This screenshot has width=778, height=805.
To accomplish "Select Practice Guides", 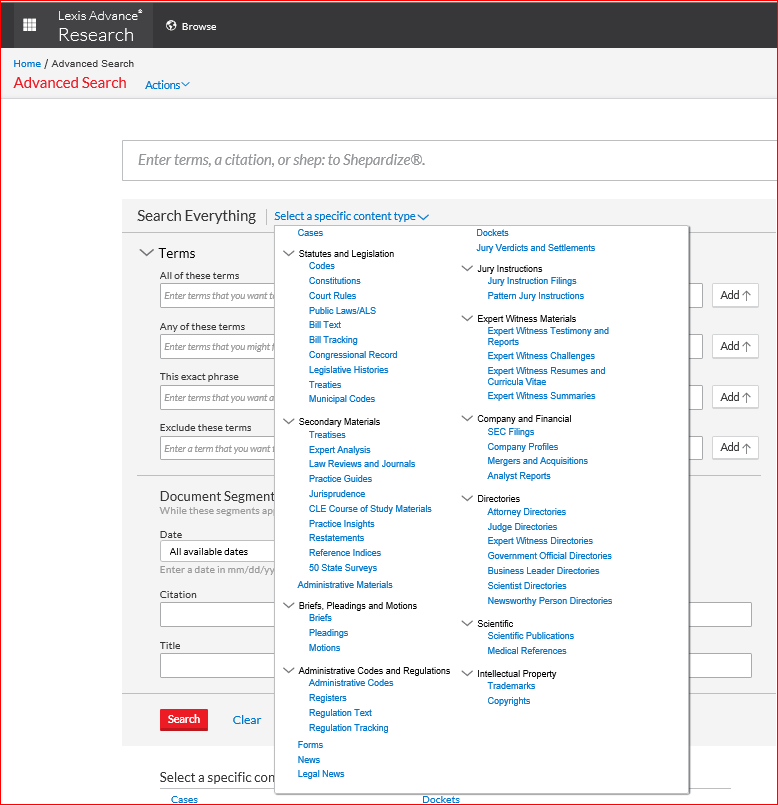I will (x=340, y=478).
